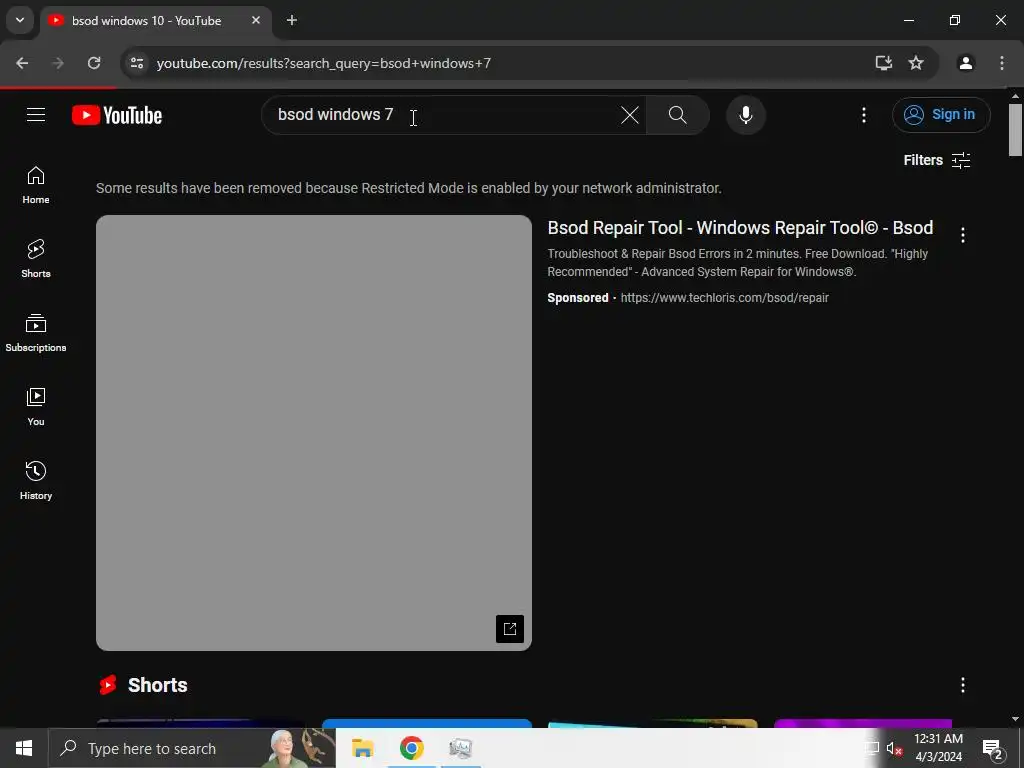The height and width of the screenshot is (768, 1024).
Task: Reload the page
Action: 94,63
